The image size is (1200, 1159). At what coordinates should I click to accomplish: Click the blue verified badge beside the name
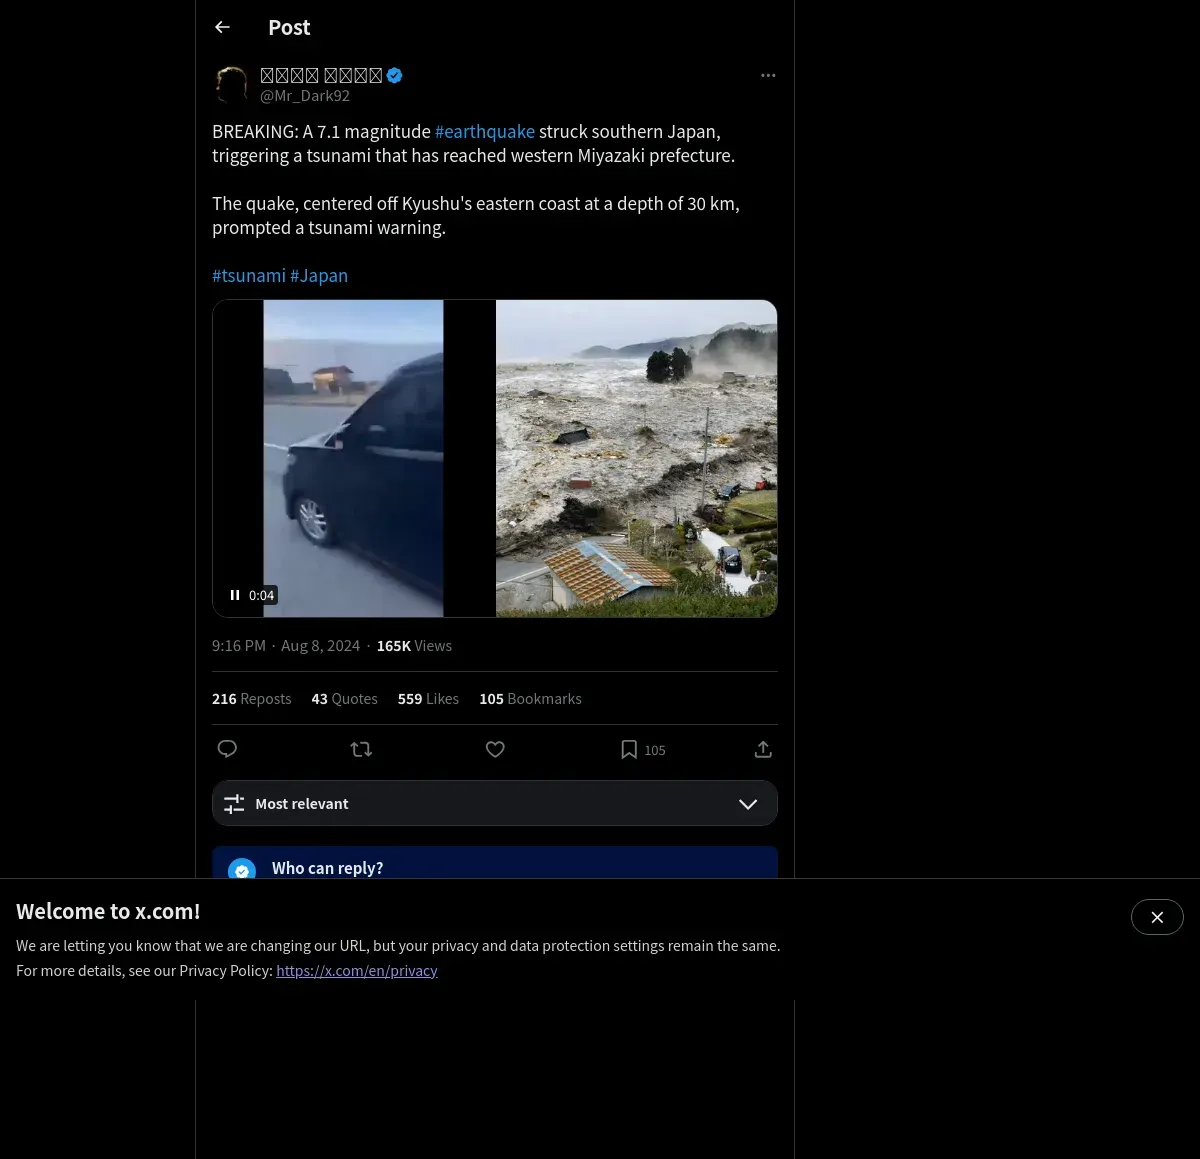tap(395, 75)
